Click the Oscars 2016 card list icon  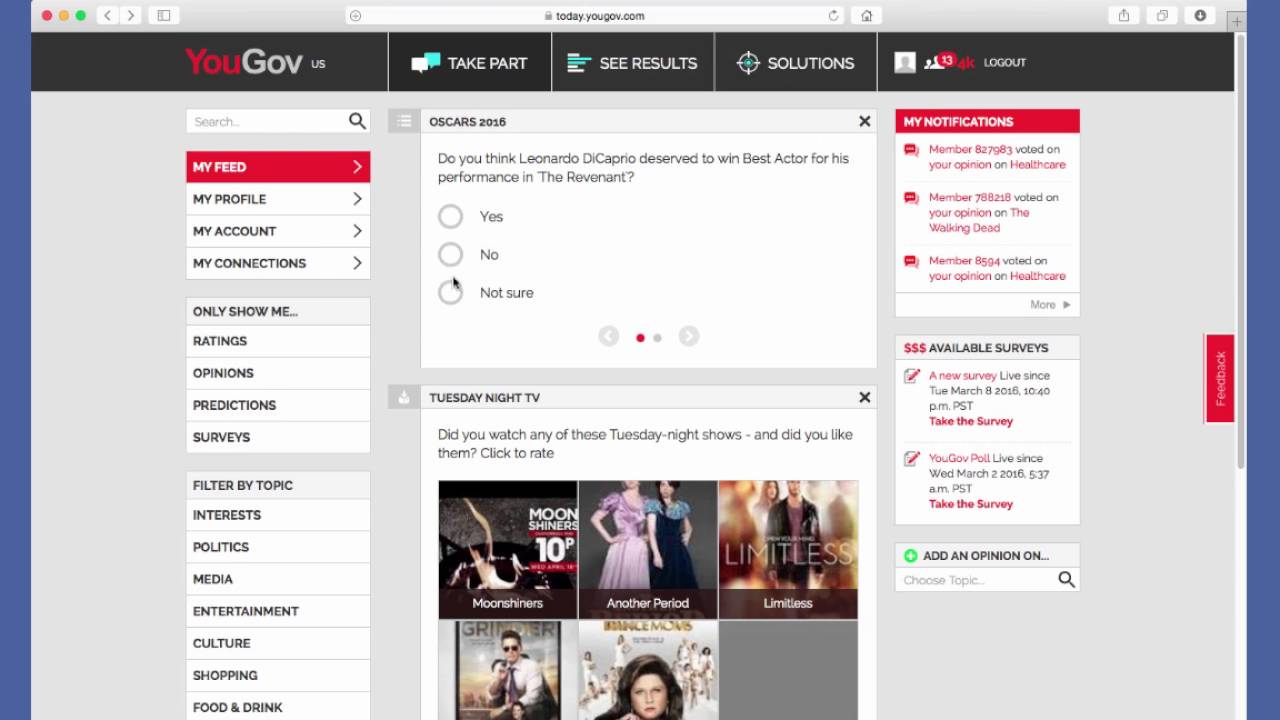(404, 121)
